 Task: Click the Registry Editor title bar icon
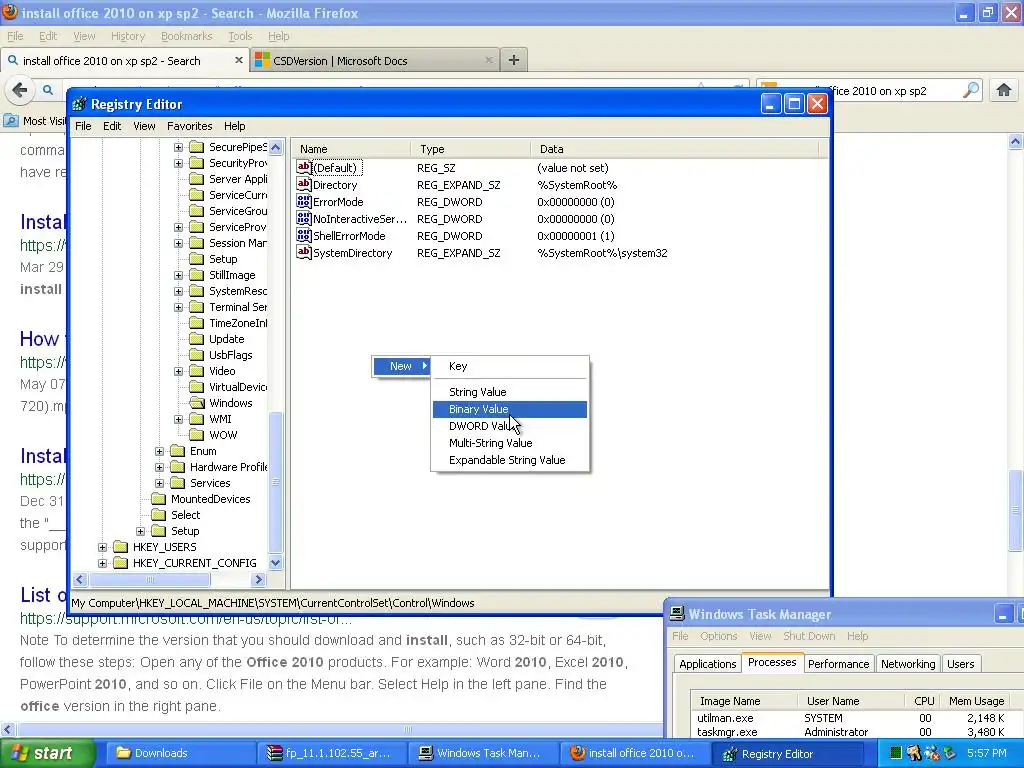pos(80,104)
